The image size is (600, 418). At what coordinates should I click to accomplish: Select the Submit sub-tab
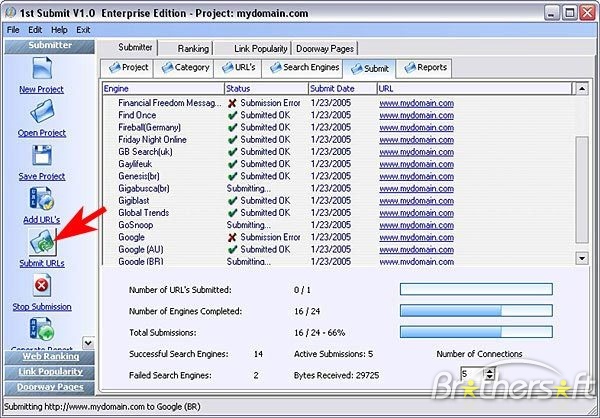[369, 69]
